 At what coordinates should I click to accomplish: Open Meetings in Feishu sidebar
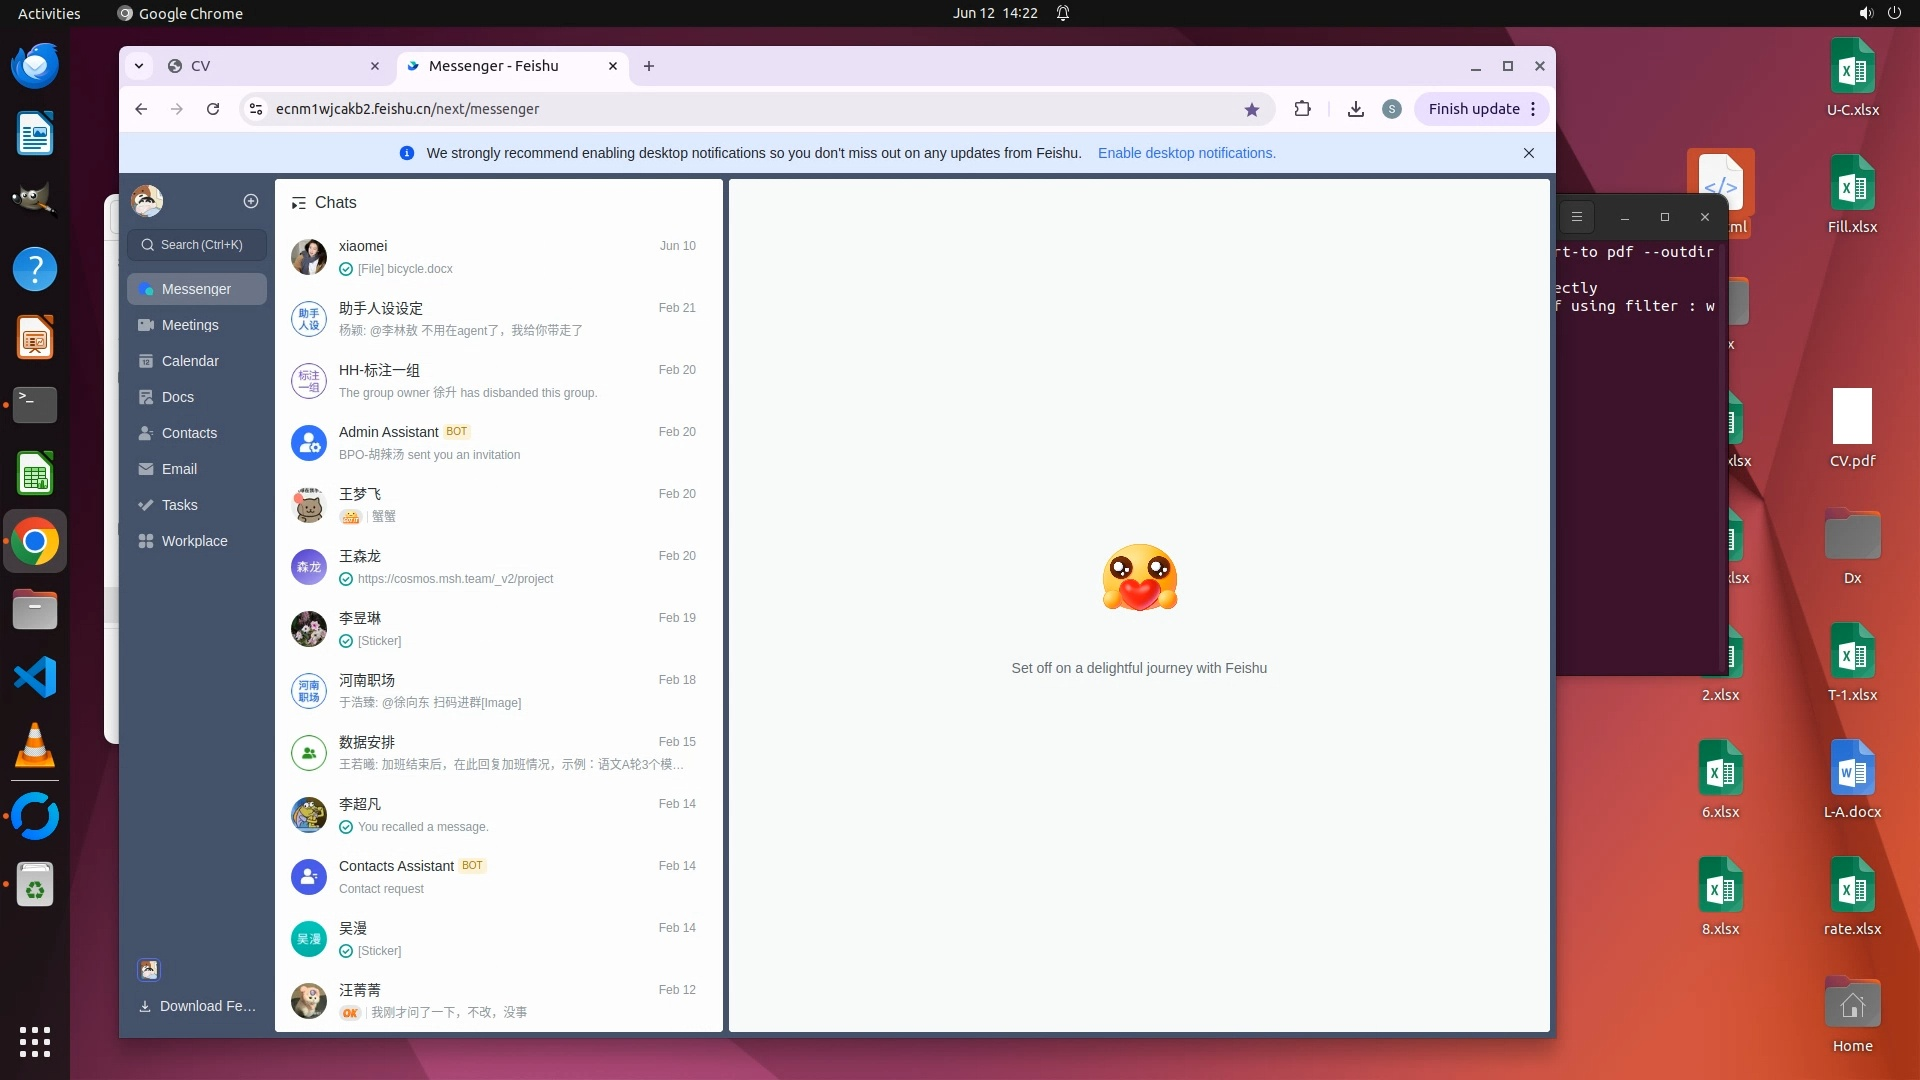click(189, 325)
